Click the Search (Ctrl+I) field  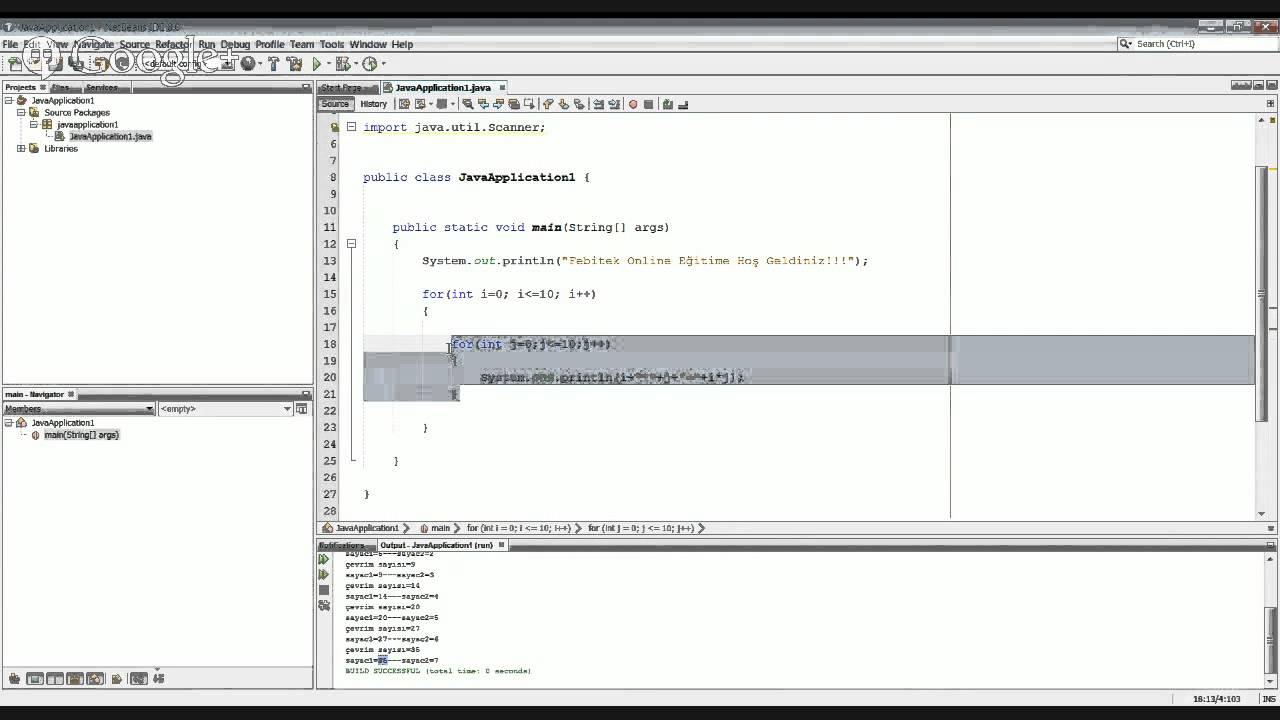point(1196,44)
